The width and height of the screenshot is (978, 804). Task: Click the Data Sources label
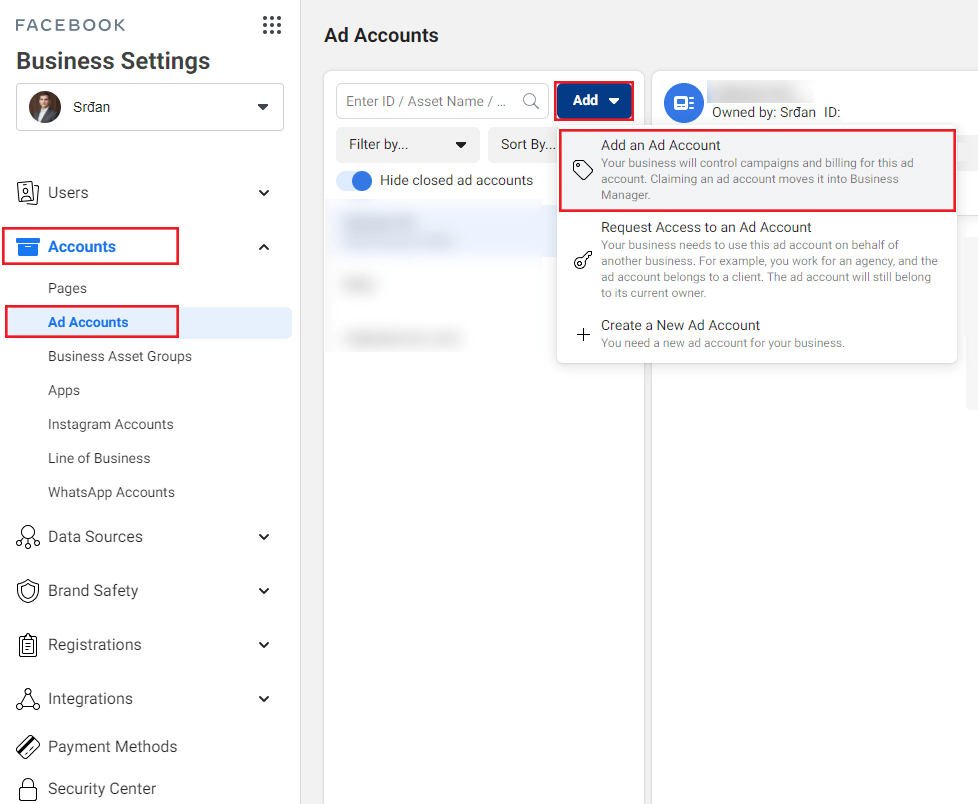(95, 537)
